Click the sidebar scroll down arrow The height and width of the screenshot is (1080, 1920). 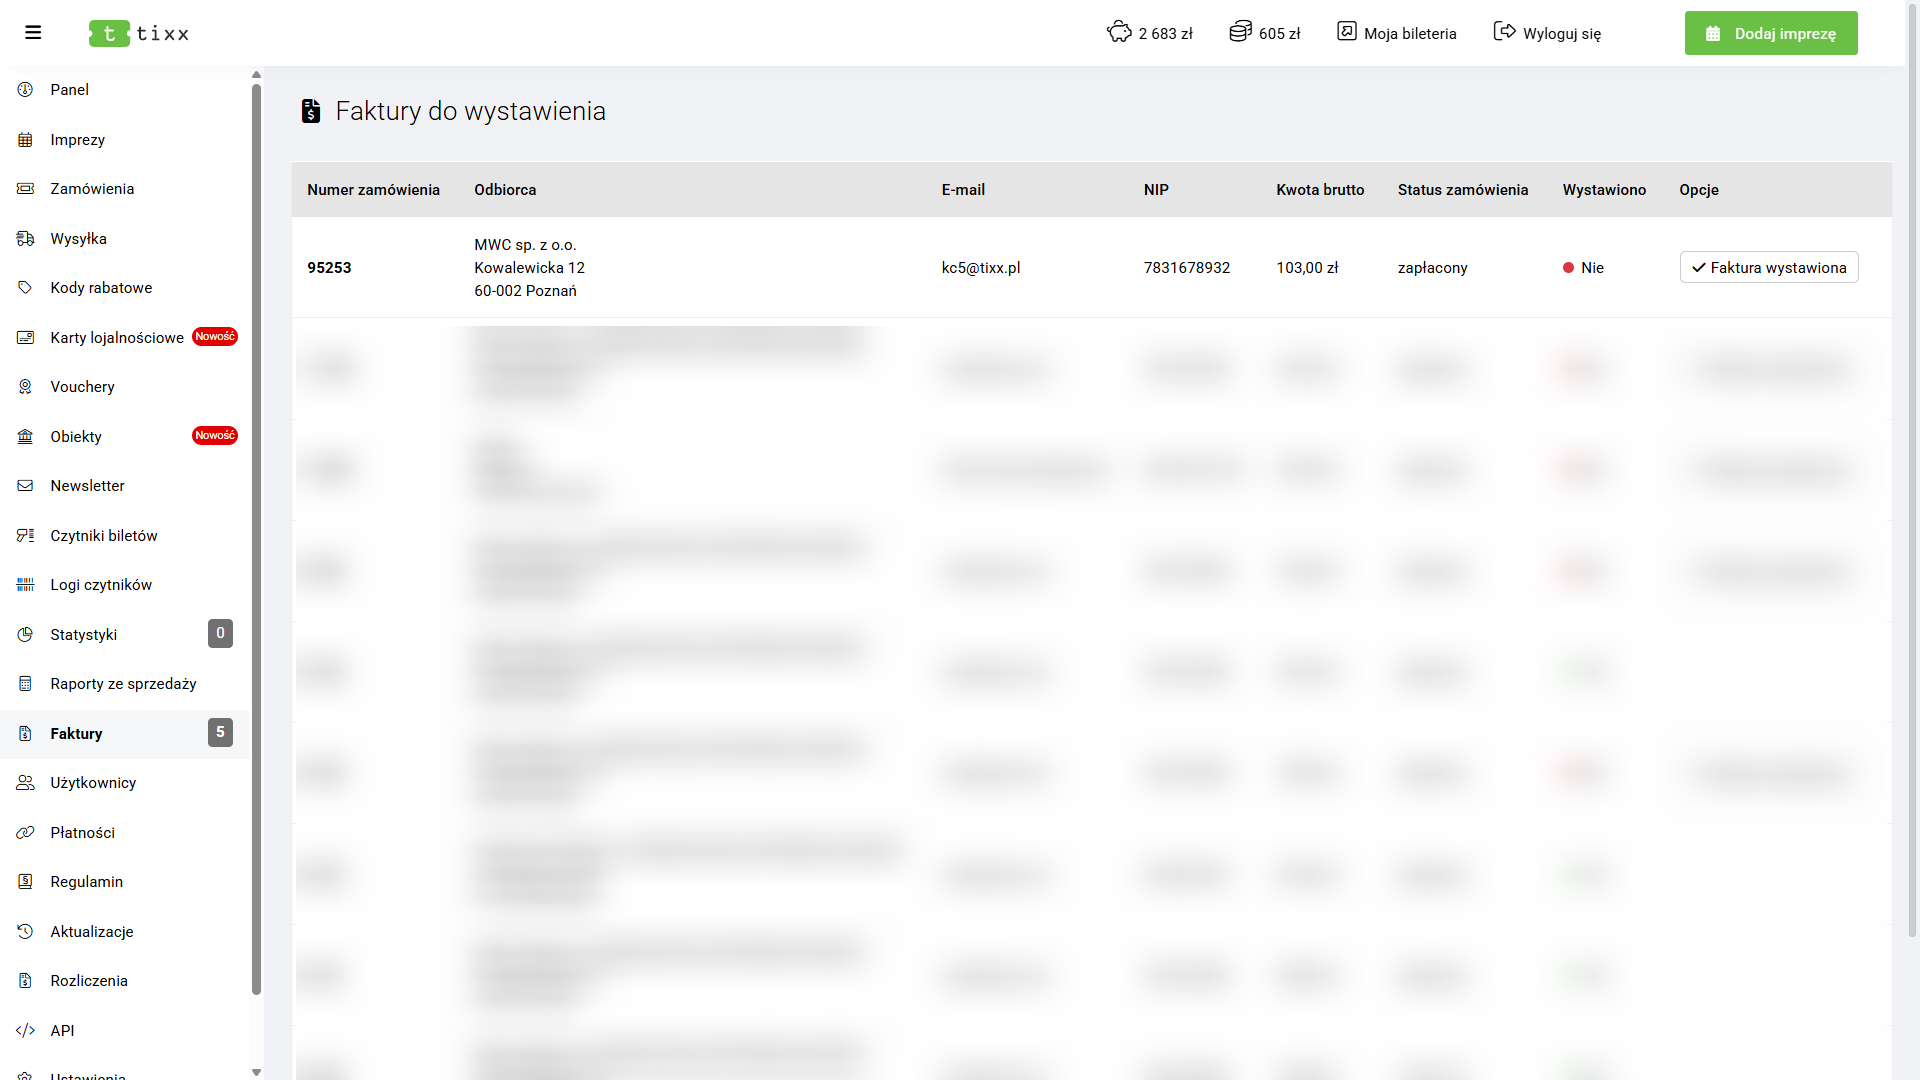tap(256, 1072)
